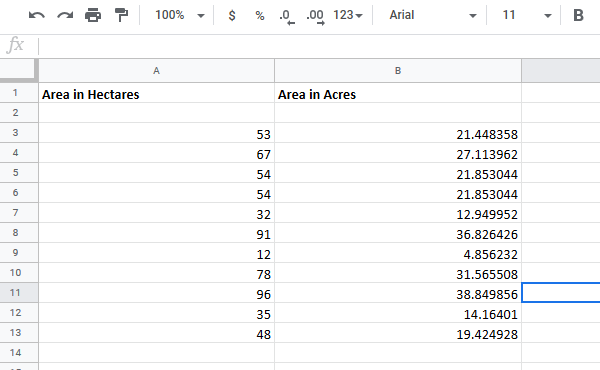
Task: Click the cell containing 54 in row 6
Action: tap(157, 192)
